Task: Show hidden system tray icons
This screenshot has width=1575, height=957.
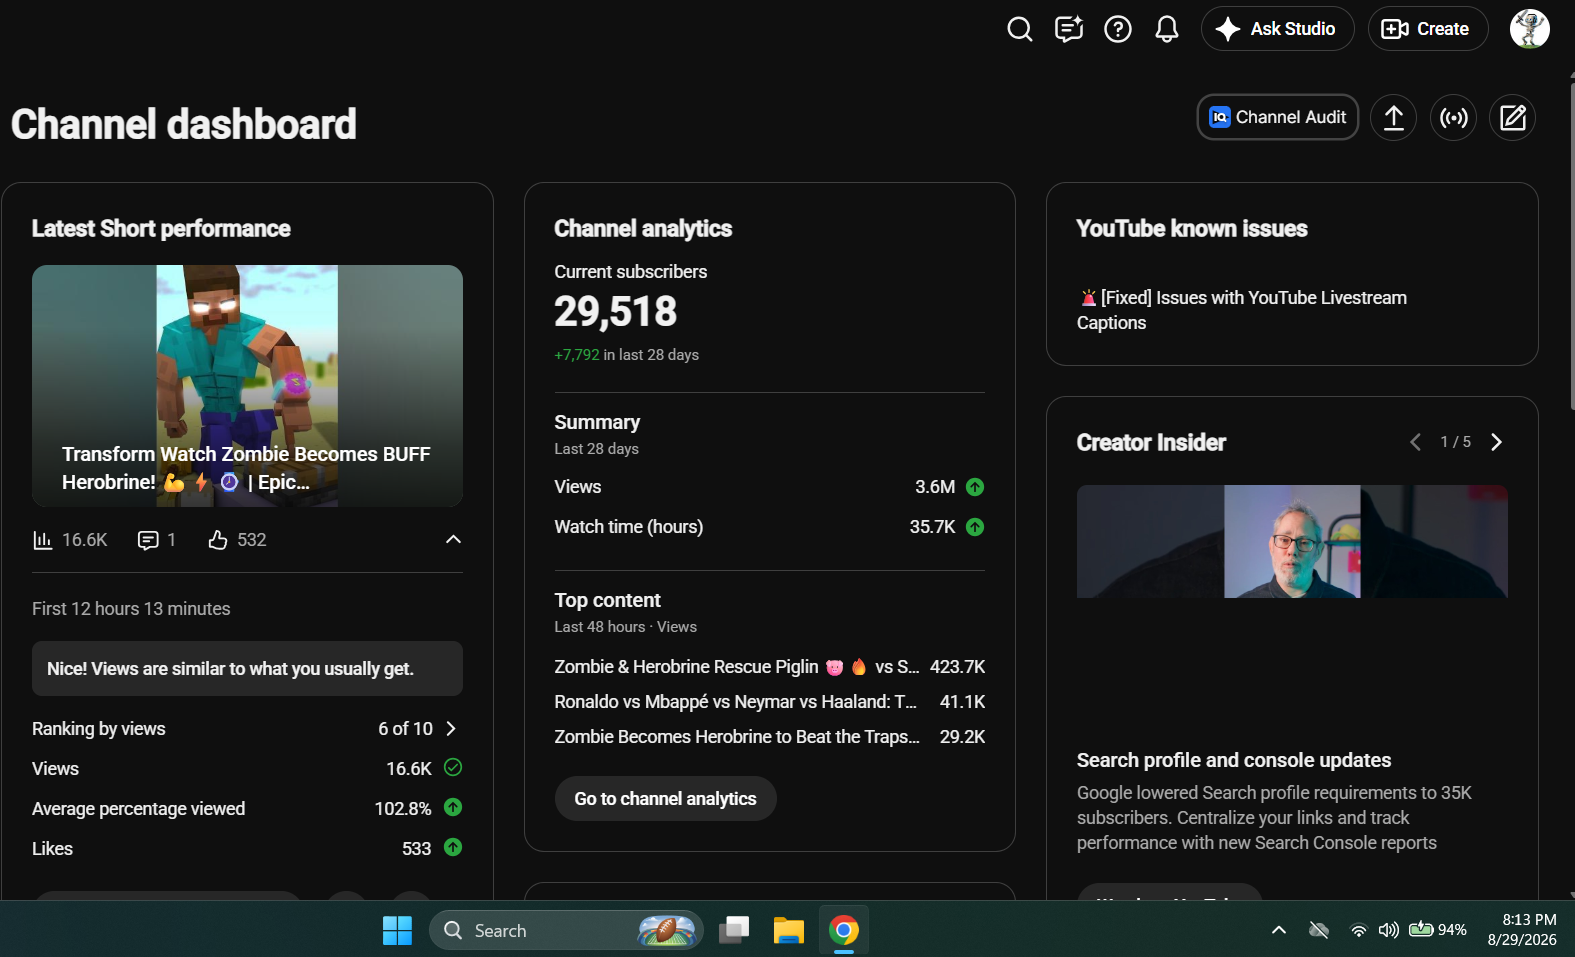Action: [1279, 931]
